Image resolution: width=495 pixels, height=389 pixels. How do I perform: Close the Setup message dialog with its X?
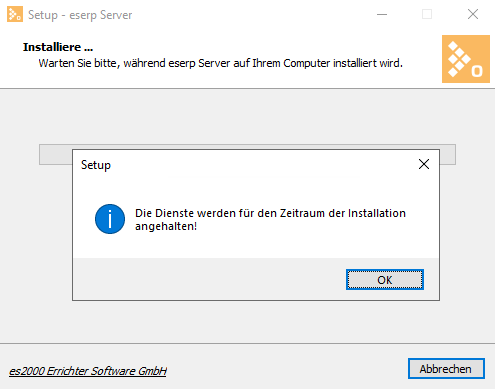(424, 164)
